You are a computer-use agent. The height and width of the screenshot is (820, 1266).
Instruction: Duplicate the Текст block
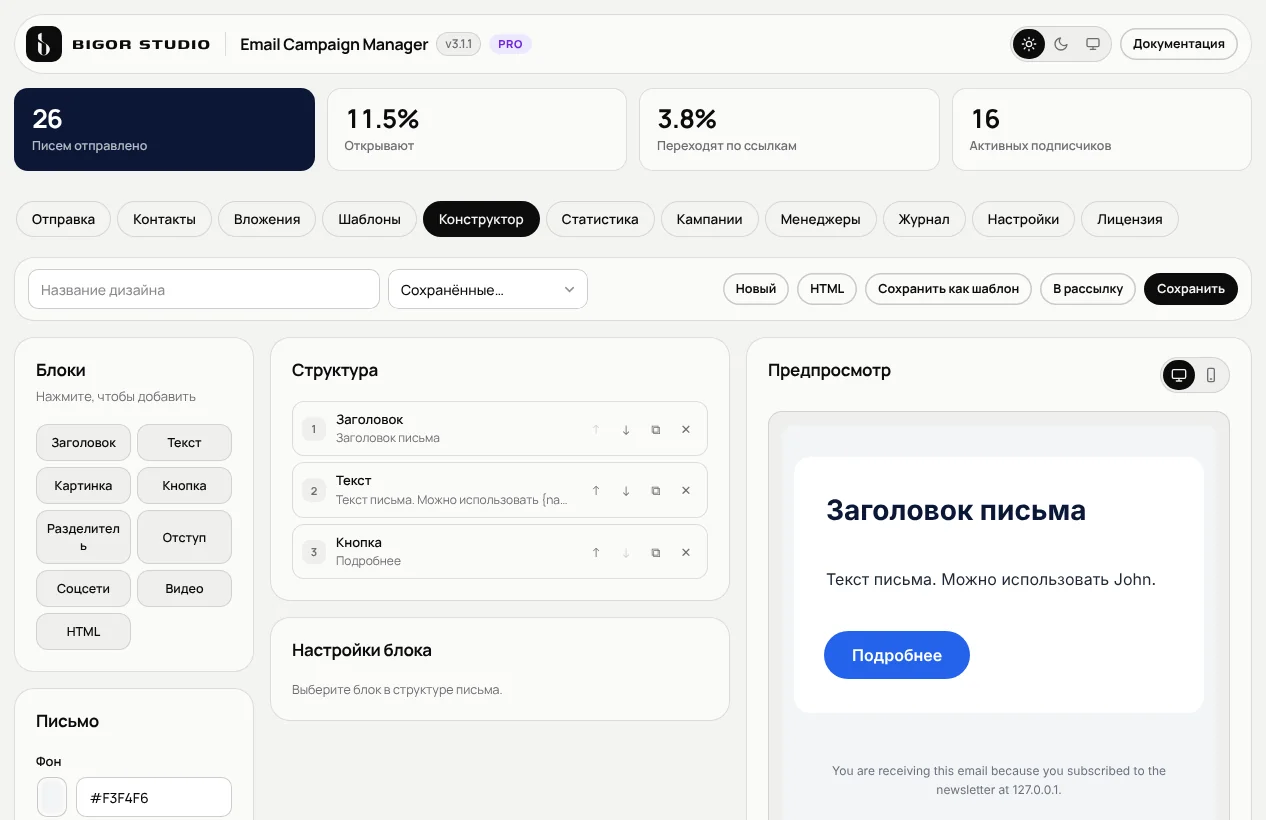[x=656, y=490]
